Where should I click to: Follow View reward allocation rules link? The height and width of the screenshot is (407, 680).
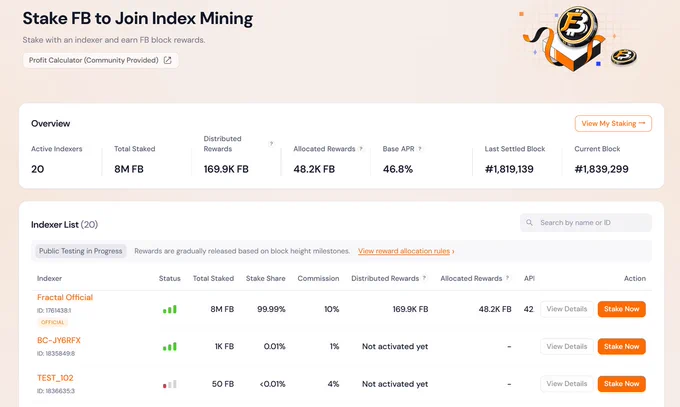[406, 251]
